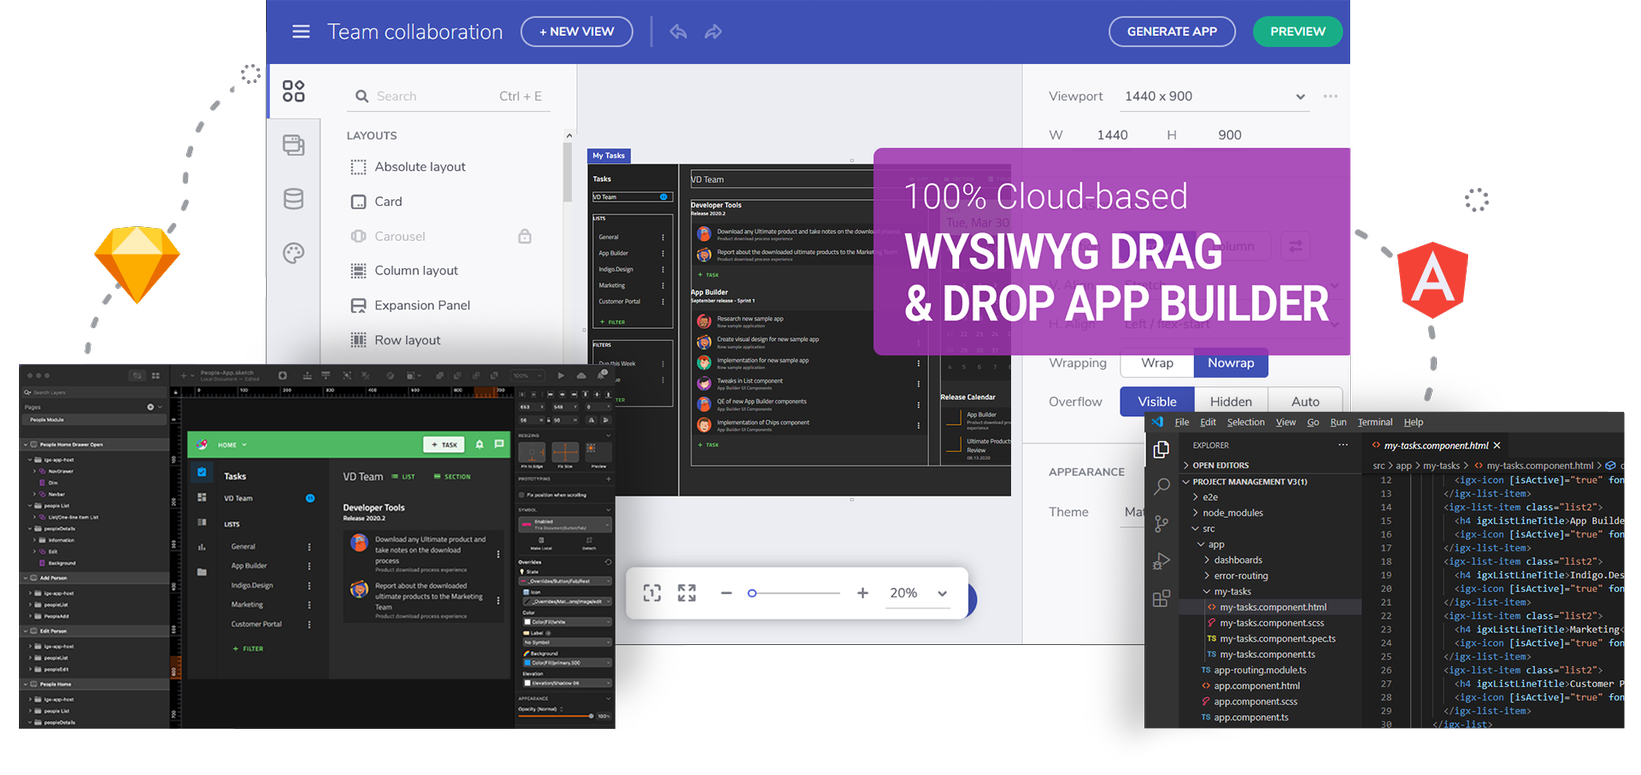
Task: Select the Wrap wrapping option
Action: point(1157,363)
